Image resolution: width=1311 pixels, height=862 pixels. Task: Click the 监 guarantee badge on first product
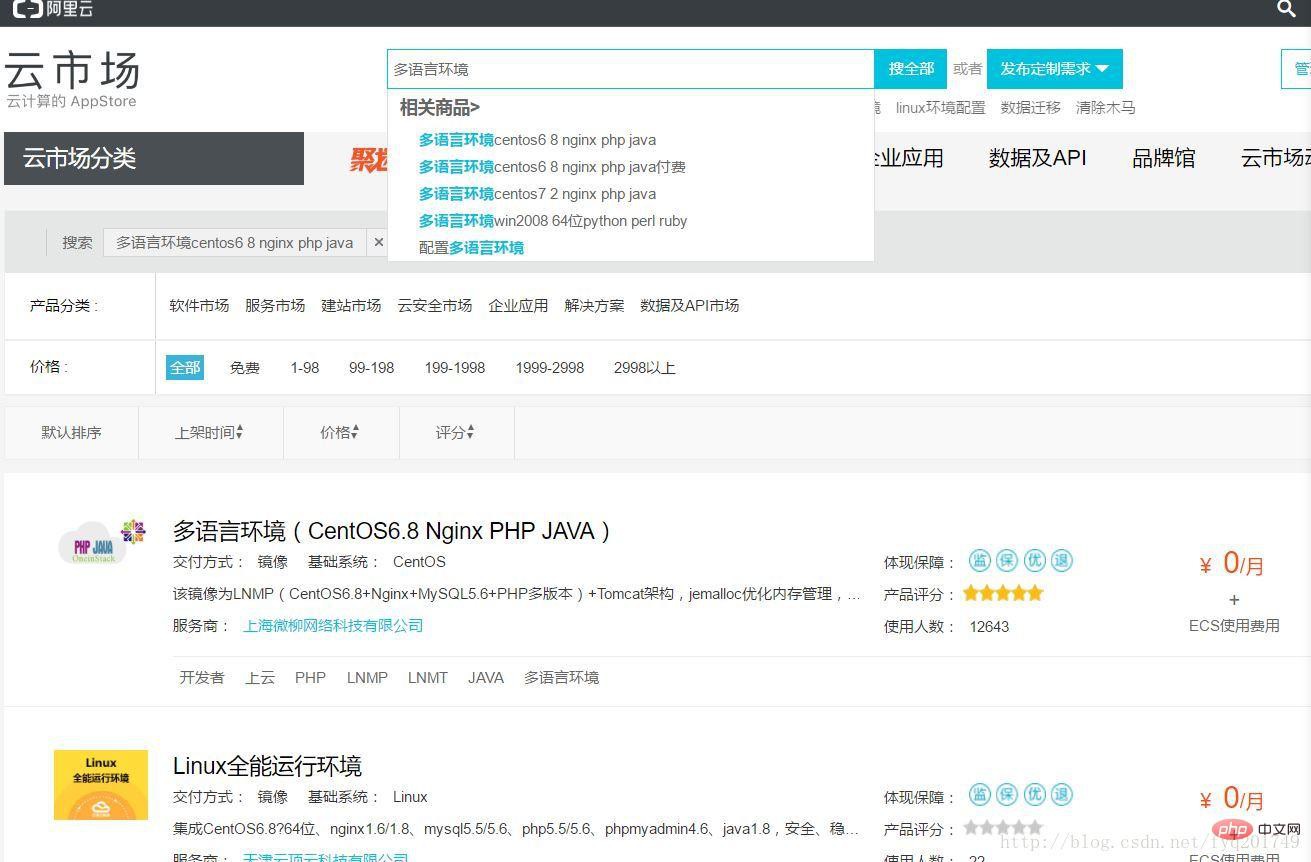click(979, 561)
